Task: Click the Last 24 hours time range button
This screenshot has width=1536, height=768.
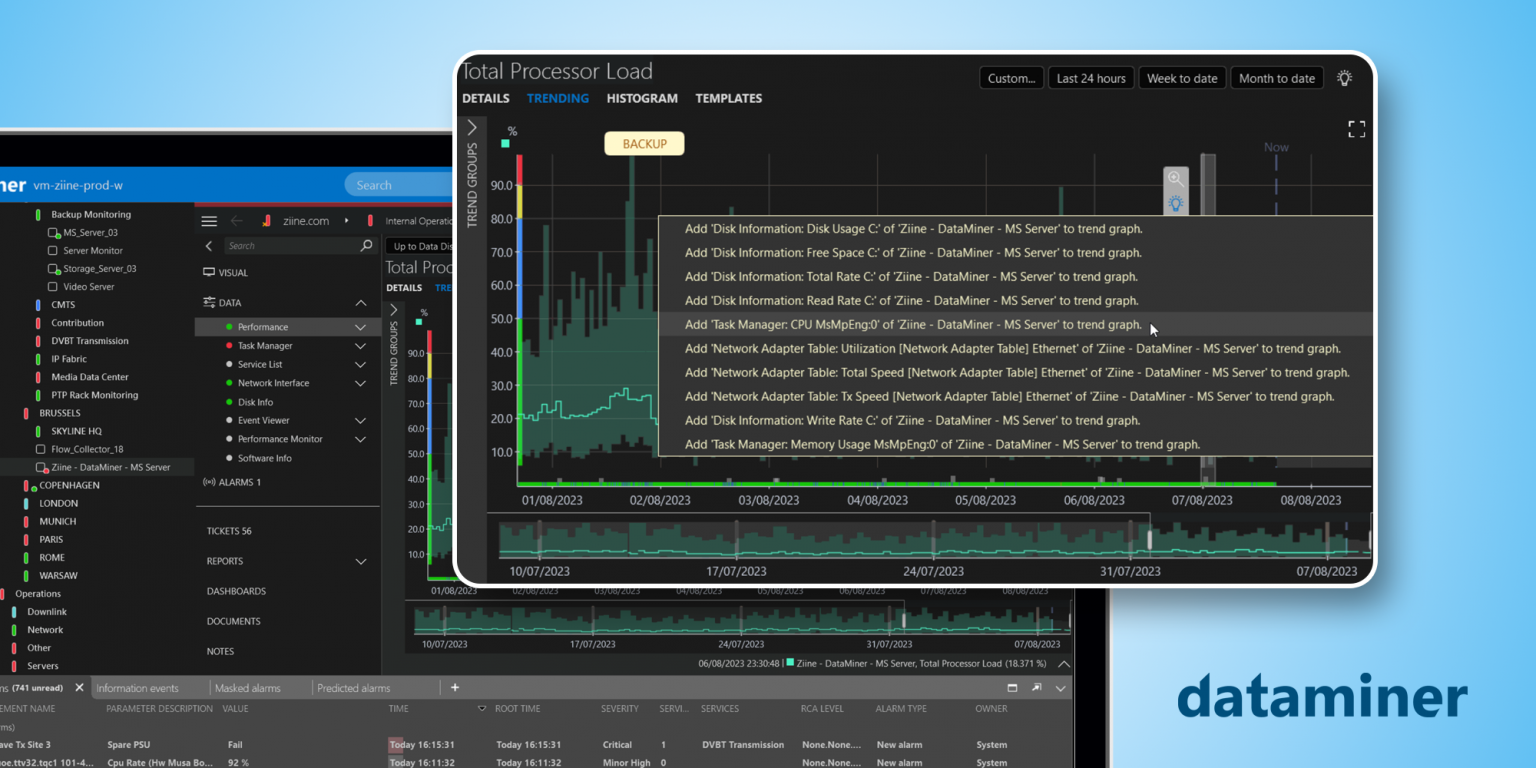Action: click(x=1090, y=77)
